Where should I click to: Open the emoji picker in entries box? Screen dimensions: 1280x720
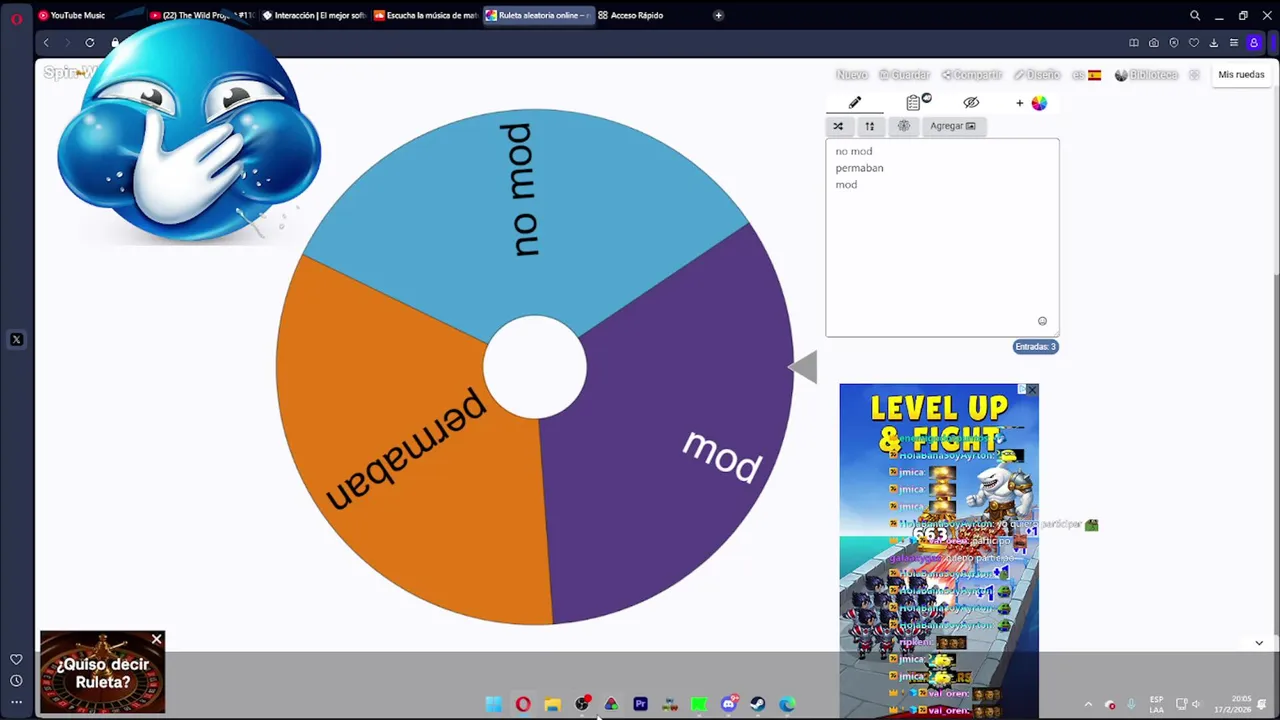click(1042, 321)
